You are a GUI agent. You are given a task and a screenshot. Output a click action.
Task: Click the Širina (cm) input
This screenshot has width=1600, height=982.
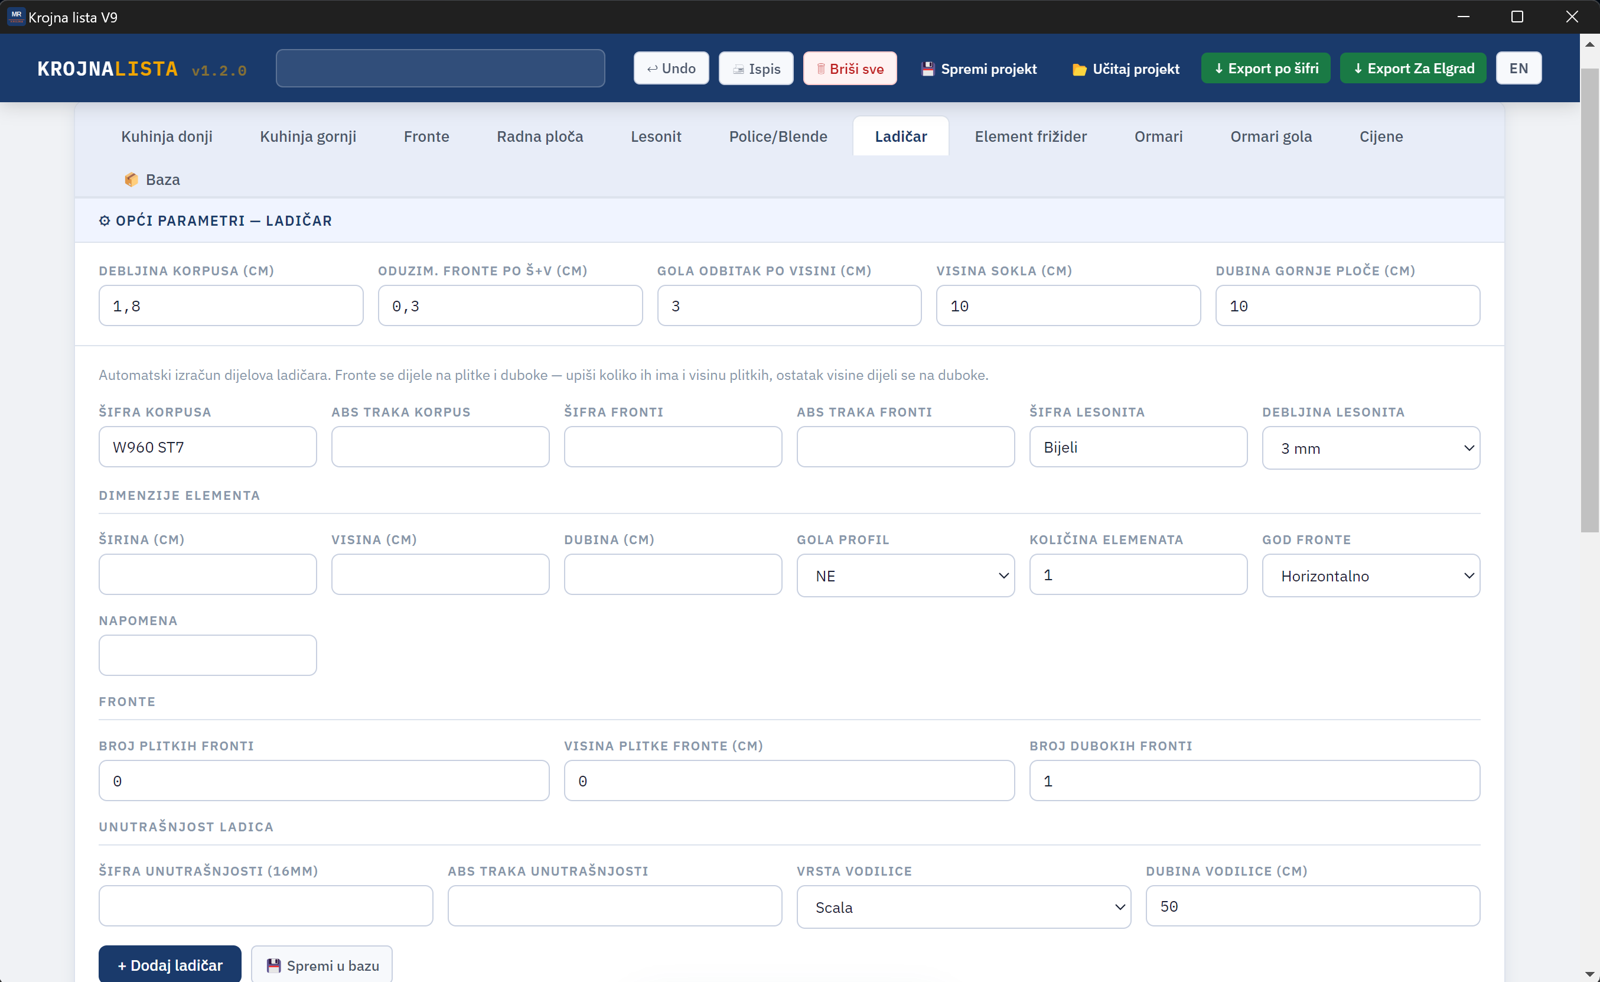(x=208, y=575)
